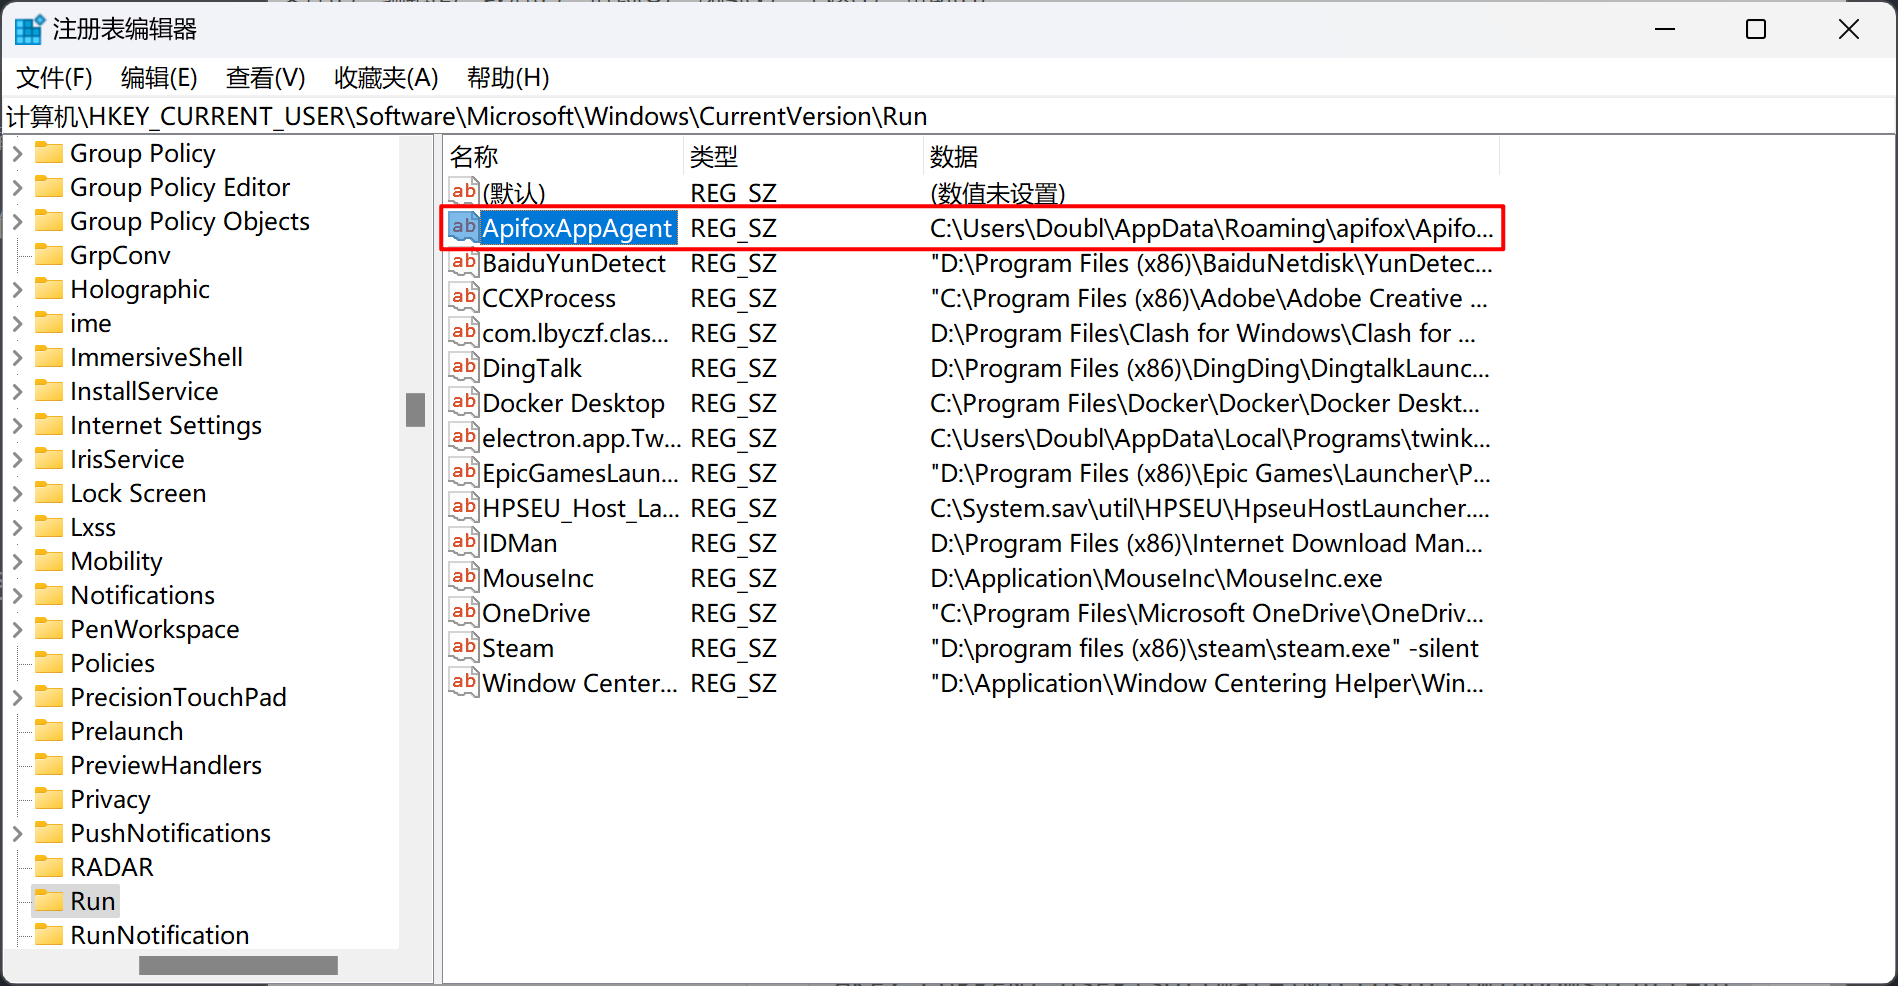Image resolution: width=1898 pixels, height=986 pixels.
Task: Maximize the Registry Editor window
Action: pyautogui.click(x=1756, y=30)
